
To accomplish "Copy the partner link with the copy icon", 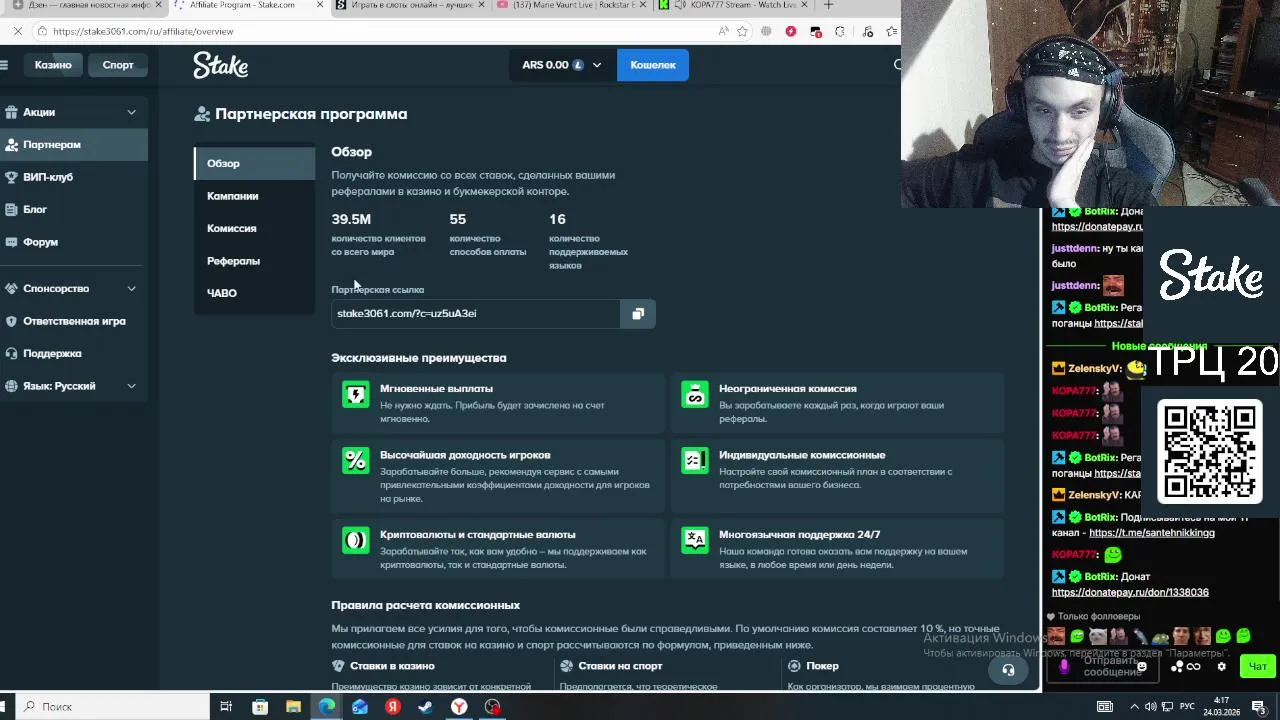I will coord(638,314).
